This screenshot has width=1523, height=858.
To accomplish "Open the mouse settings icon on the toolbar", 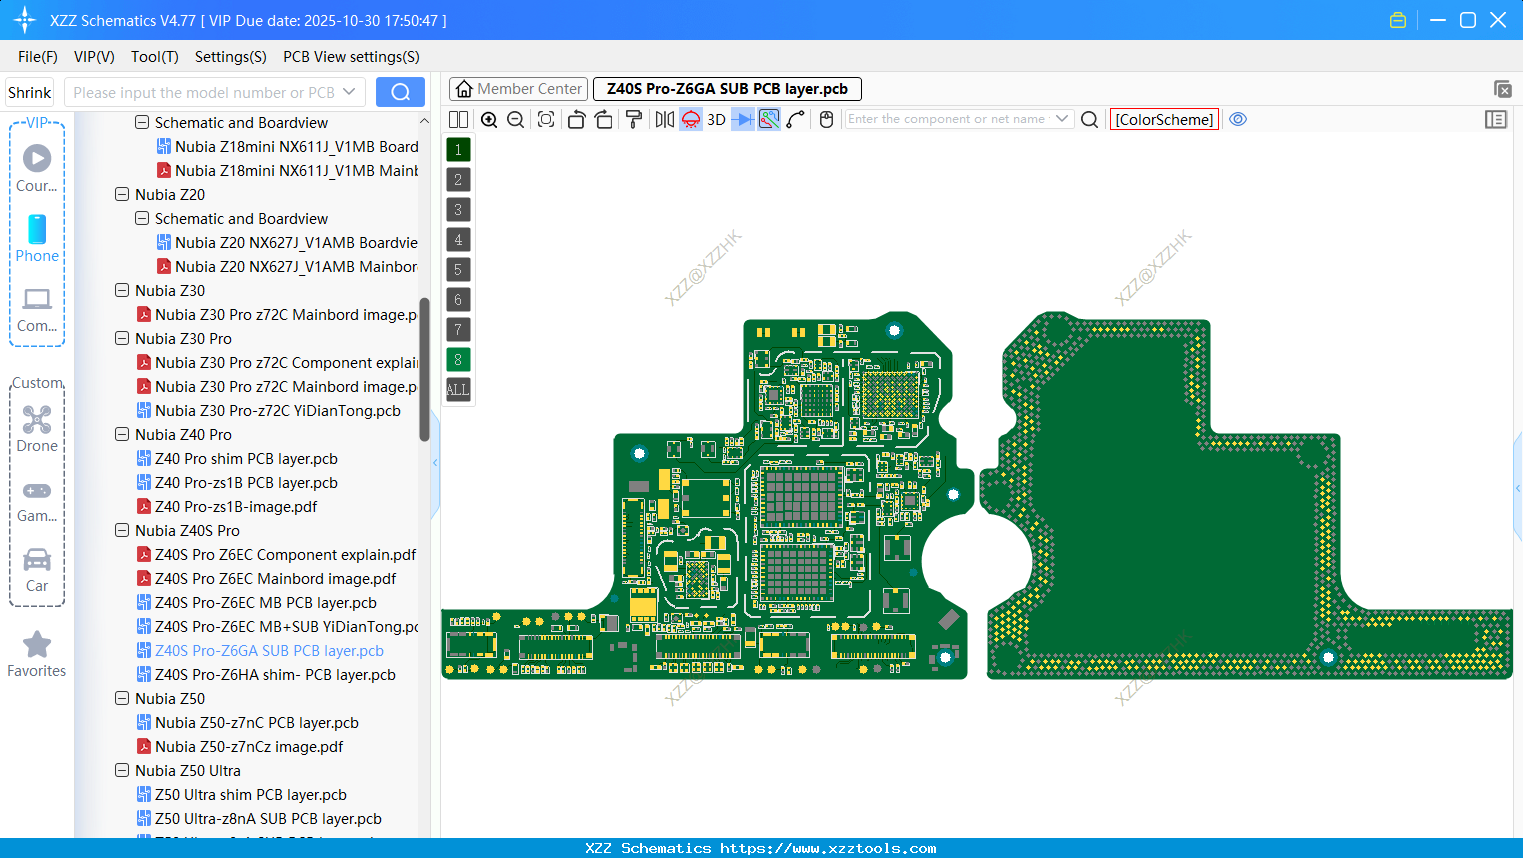I will click(826, 119).
